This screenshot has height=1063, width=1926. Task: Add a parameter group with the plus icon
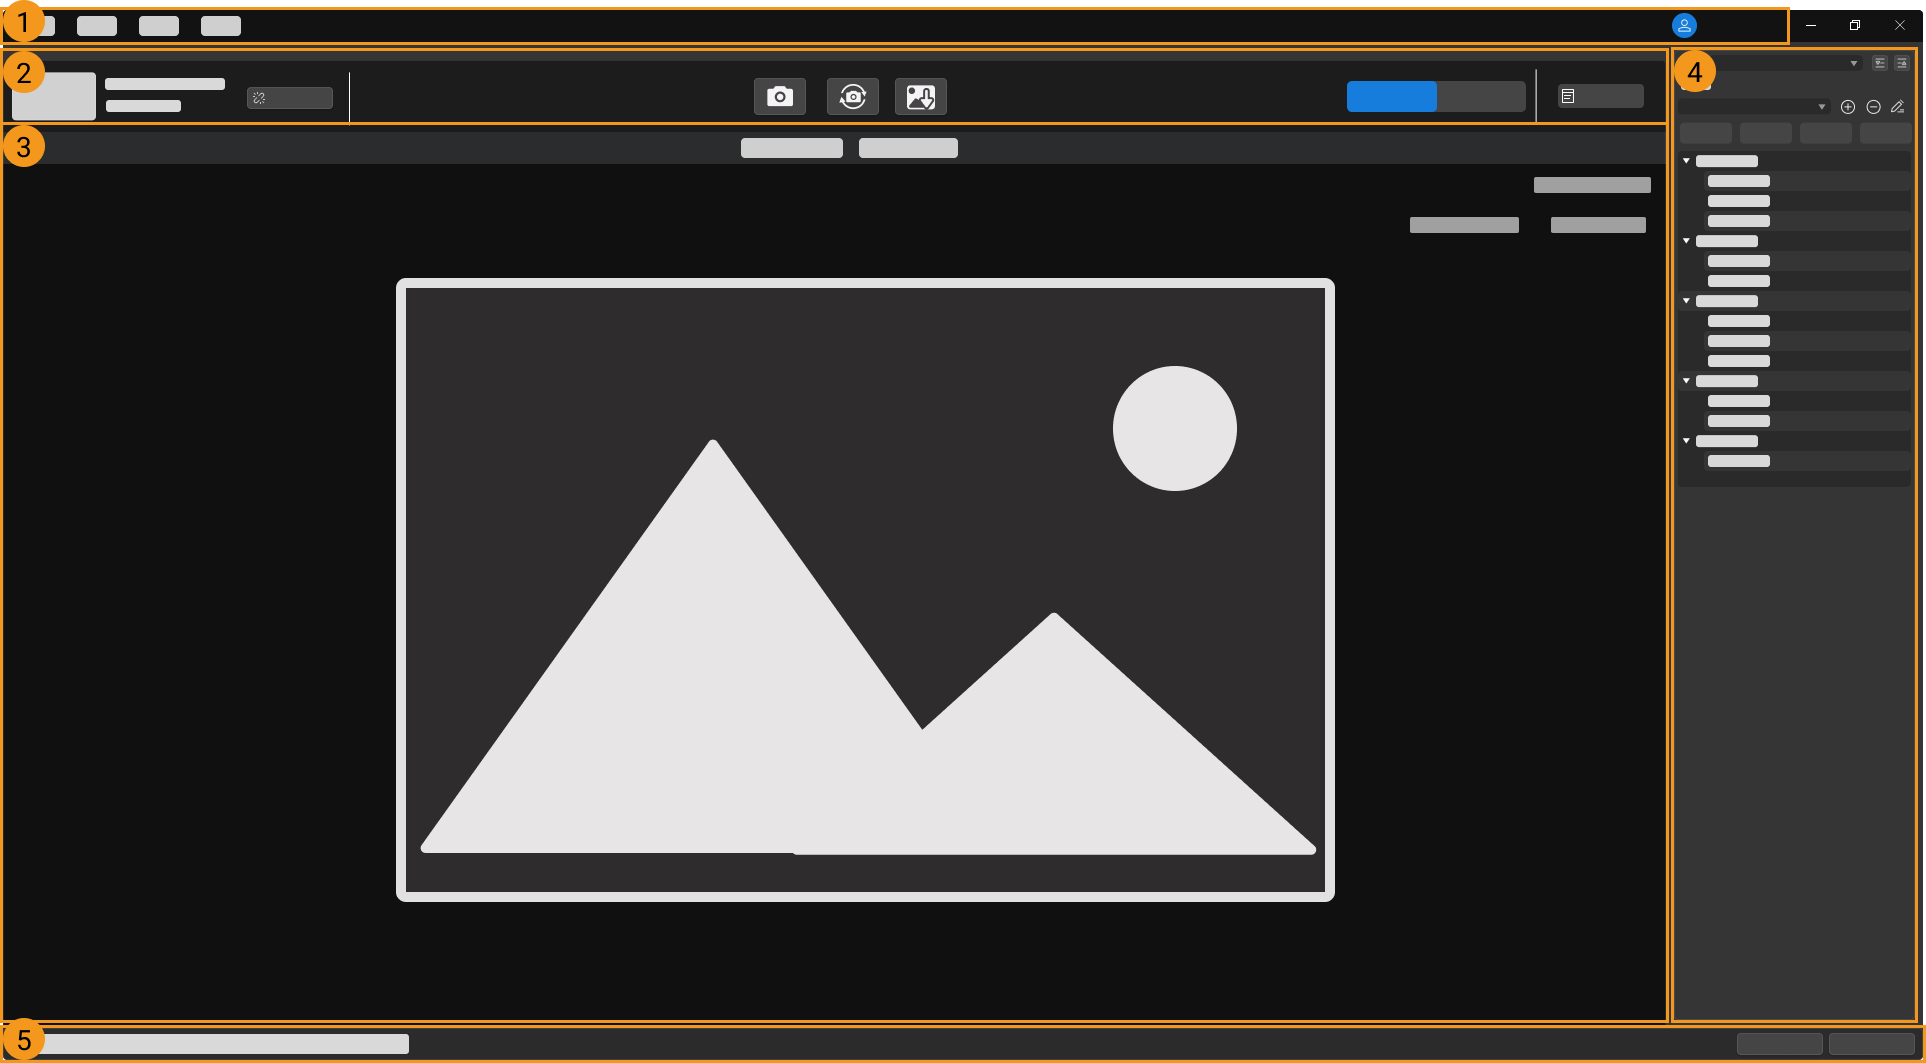[1848, 106]
